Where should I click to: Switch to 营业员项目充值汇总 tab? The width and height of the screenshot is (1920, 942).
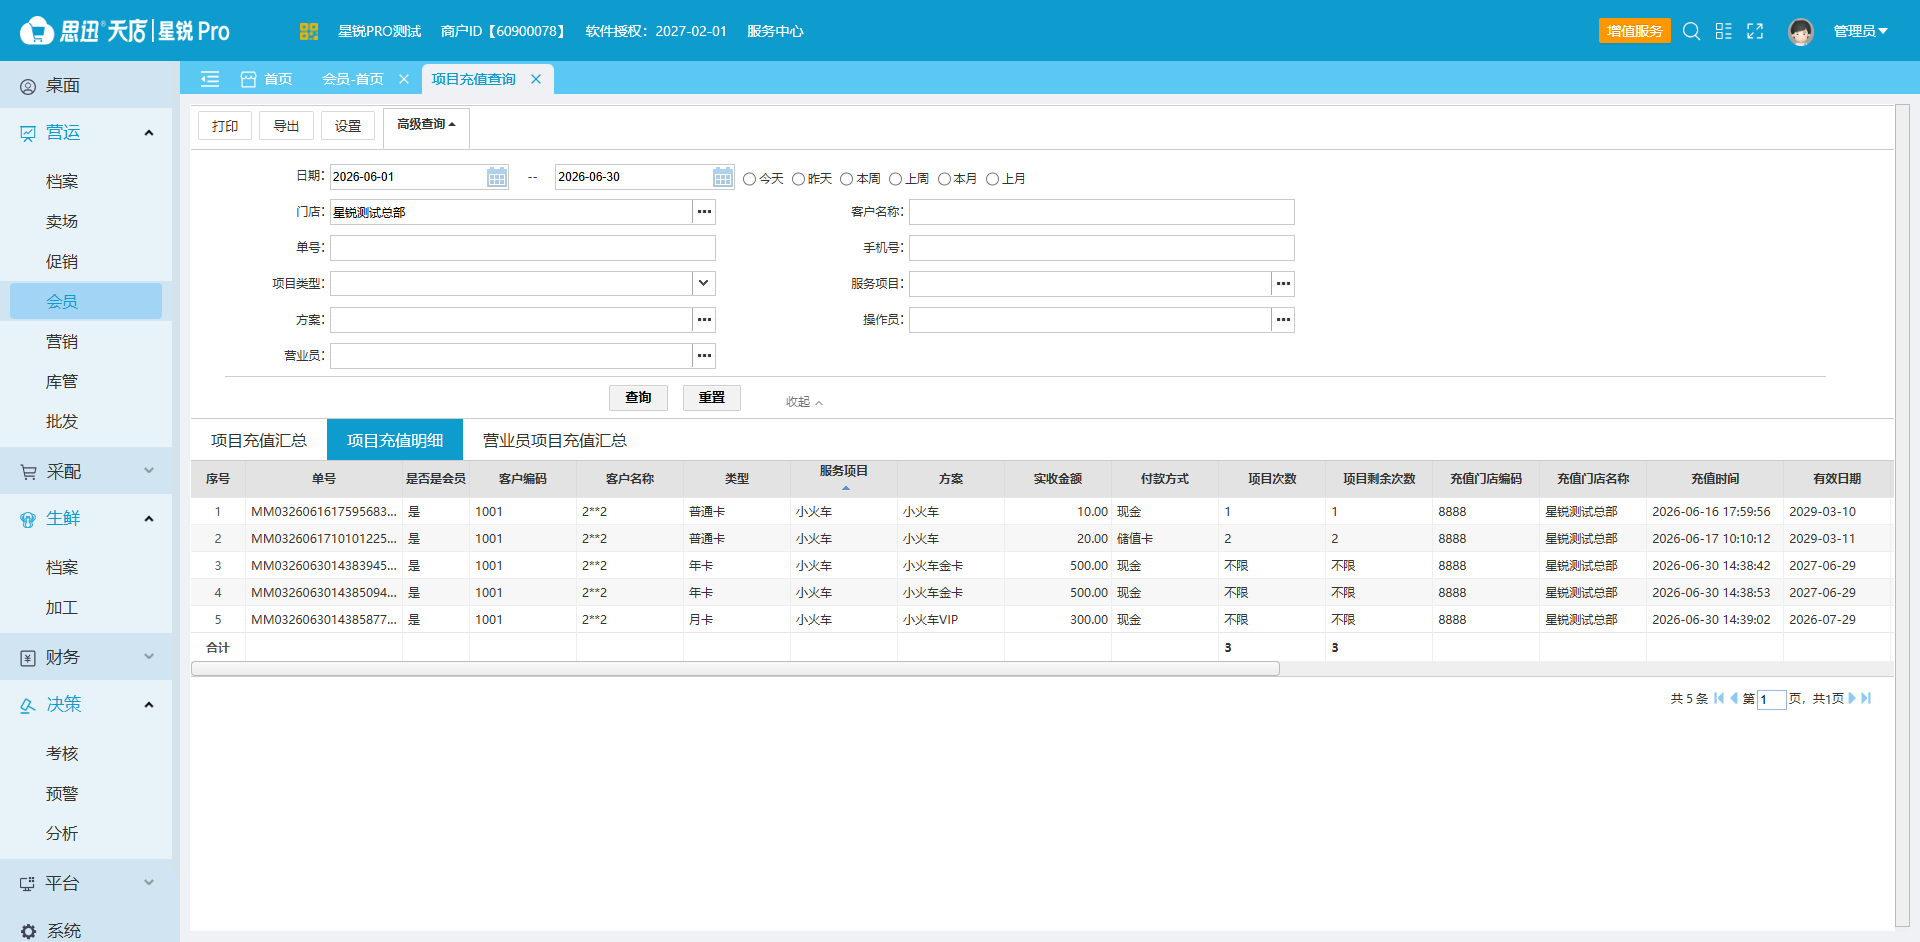(x=555, y=440)
